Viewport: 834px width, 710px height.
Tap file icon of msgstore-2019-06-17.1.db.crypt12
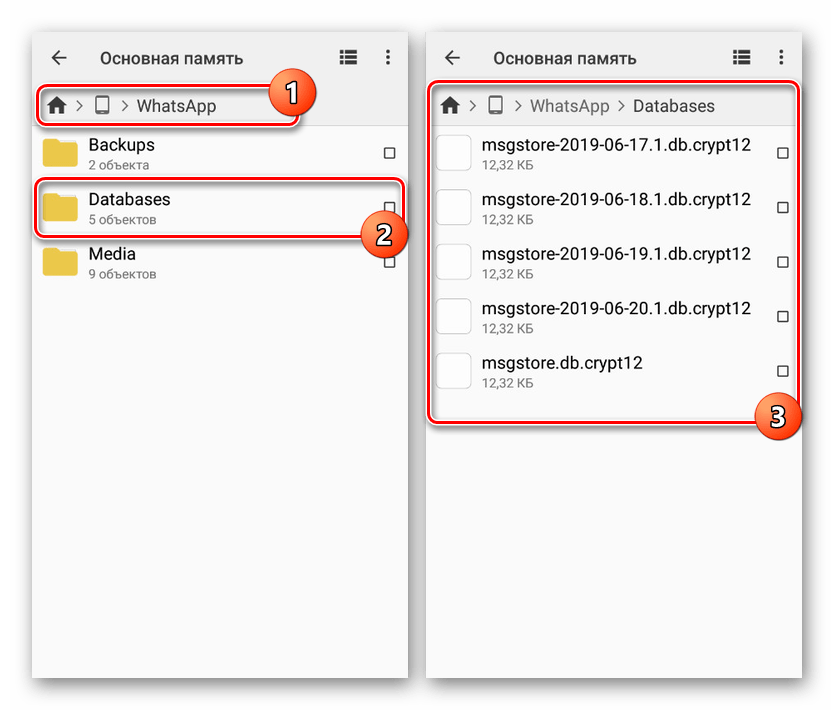453,153
